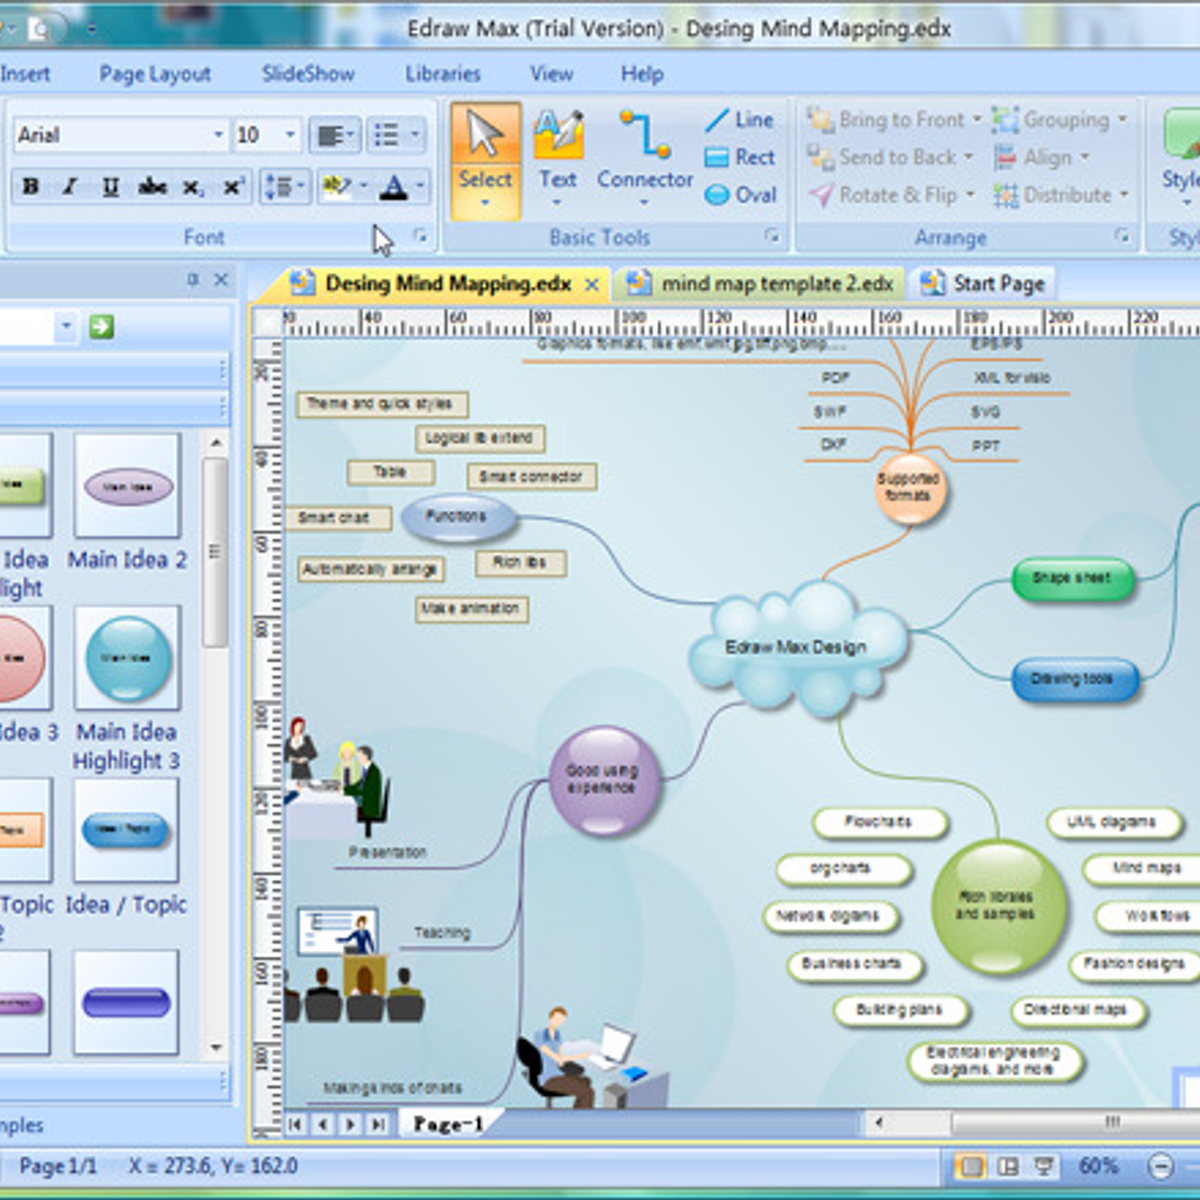Switch to normal view mode in status bar
Viewport: 1200px width, 1200px height.
tap(970, 1166)
